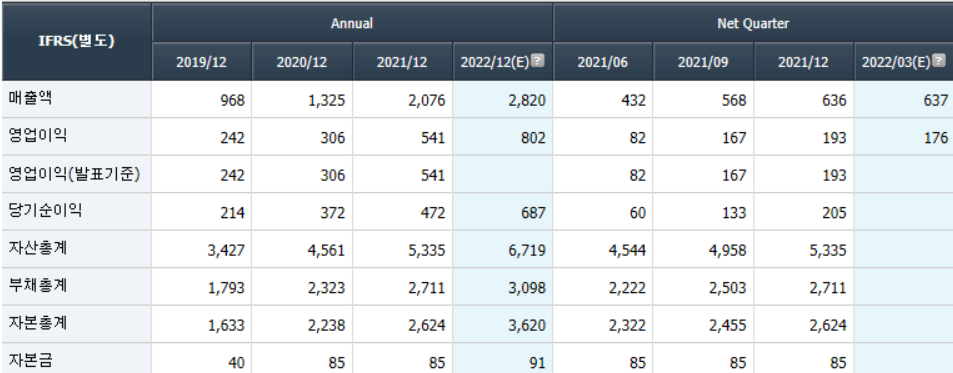953x373 pixels.
Task: Click 자산총계 quarterly value 4,544
Action: 627,250
